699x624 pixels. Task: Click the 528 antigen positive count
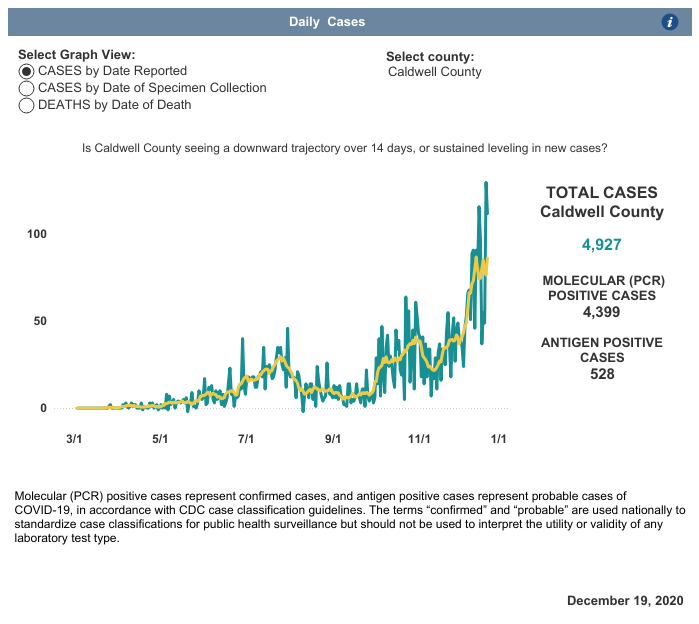tap(601, 374)
